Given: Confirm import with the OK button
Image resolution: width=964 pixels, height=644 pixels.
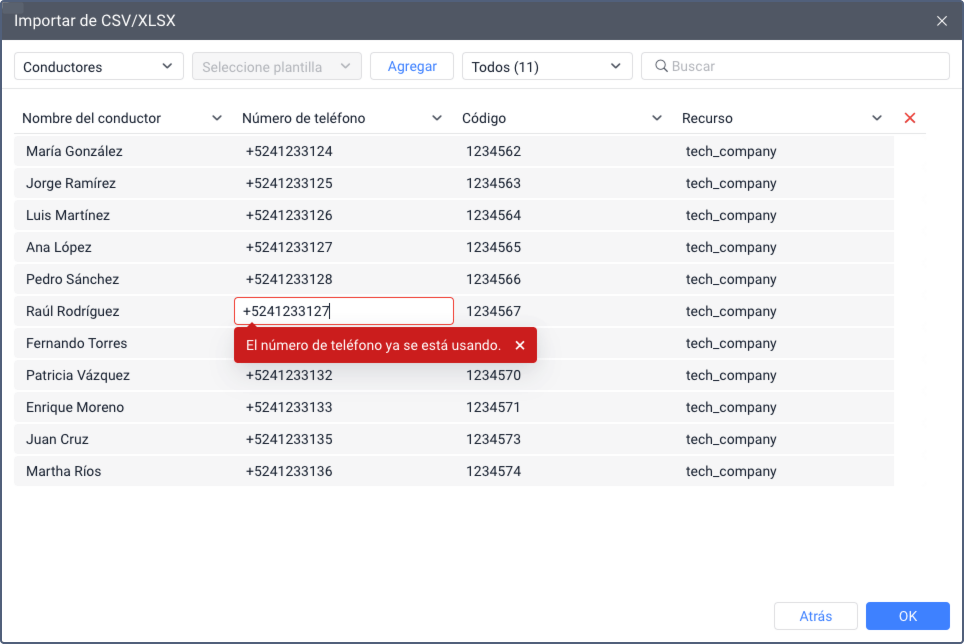Looking at the screenshot, I should click(x=907, y=616).
